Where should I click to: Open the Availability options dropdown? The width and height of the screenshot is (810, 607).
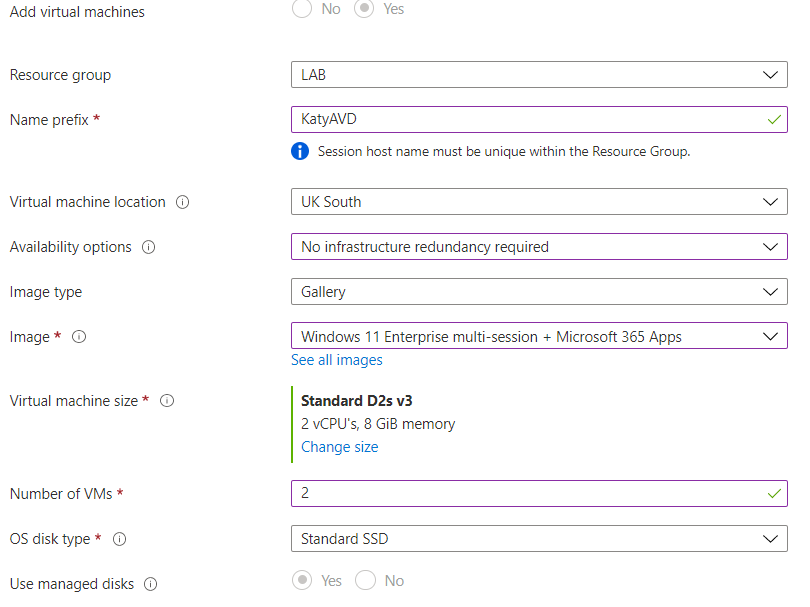pyautogui.click(x=539, y=247)
